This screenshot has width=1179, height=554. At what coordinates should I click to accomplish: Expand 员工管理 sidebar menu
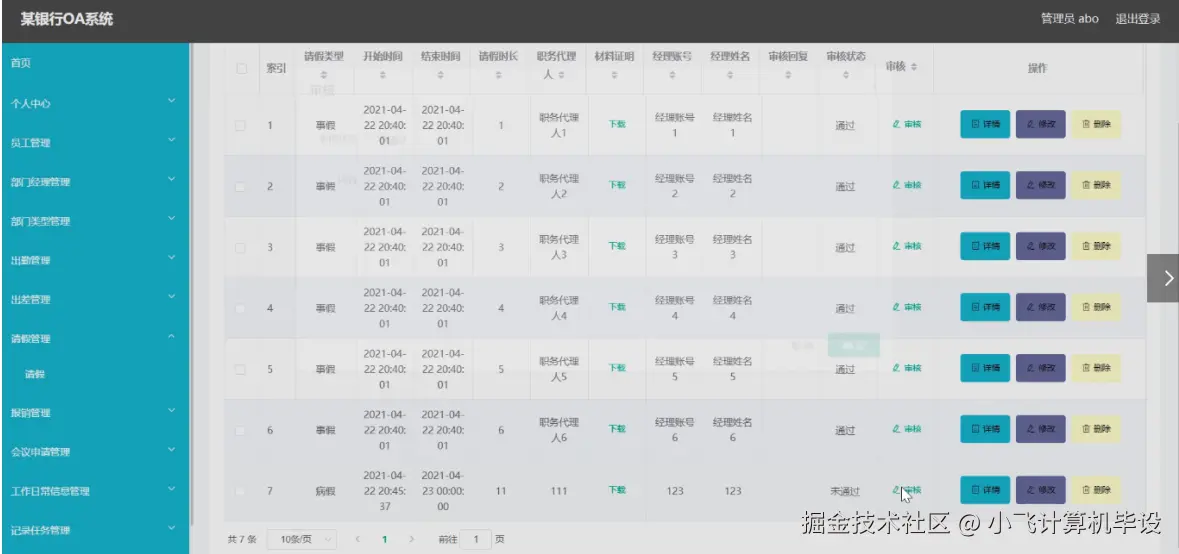[x=95, y=142]
